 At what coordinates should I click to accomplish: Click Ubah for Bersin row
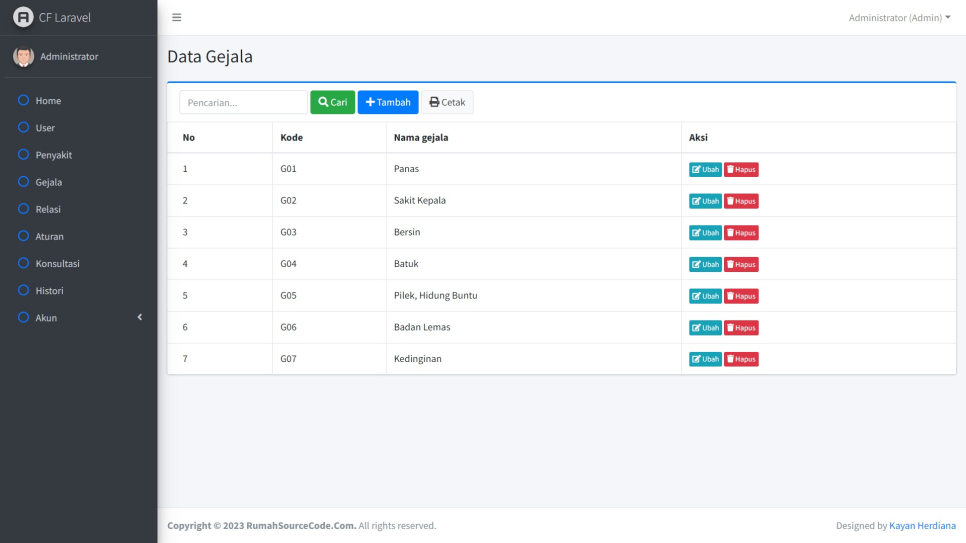tap(705, 232)
